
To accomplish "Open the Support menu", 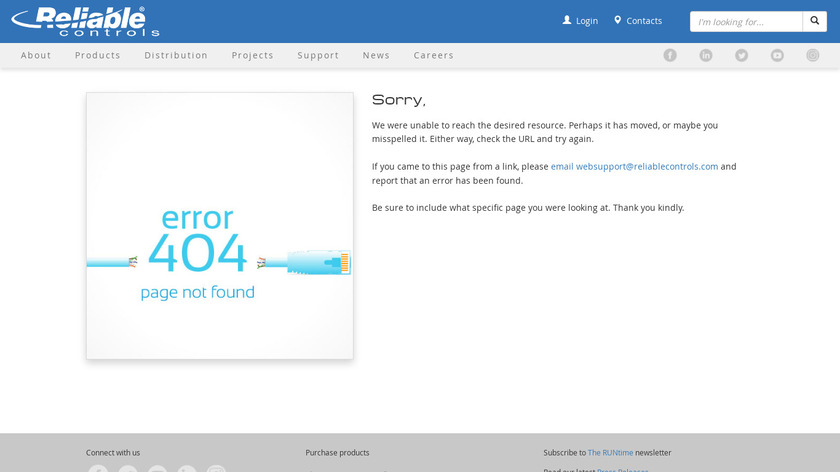I will (x=318, y=55).
